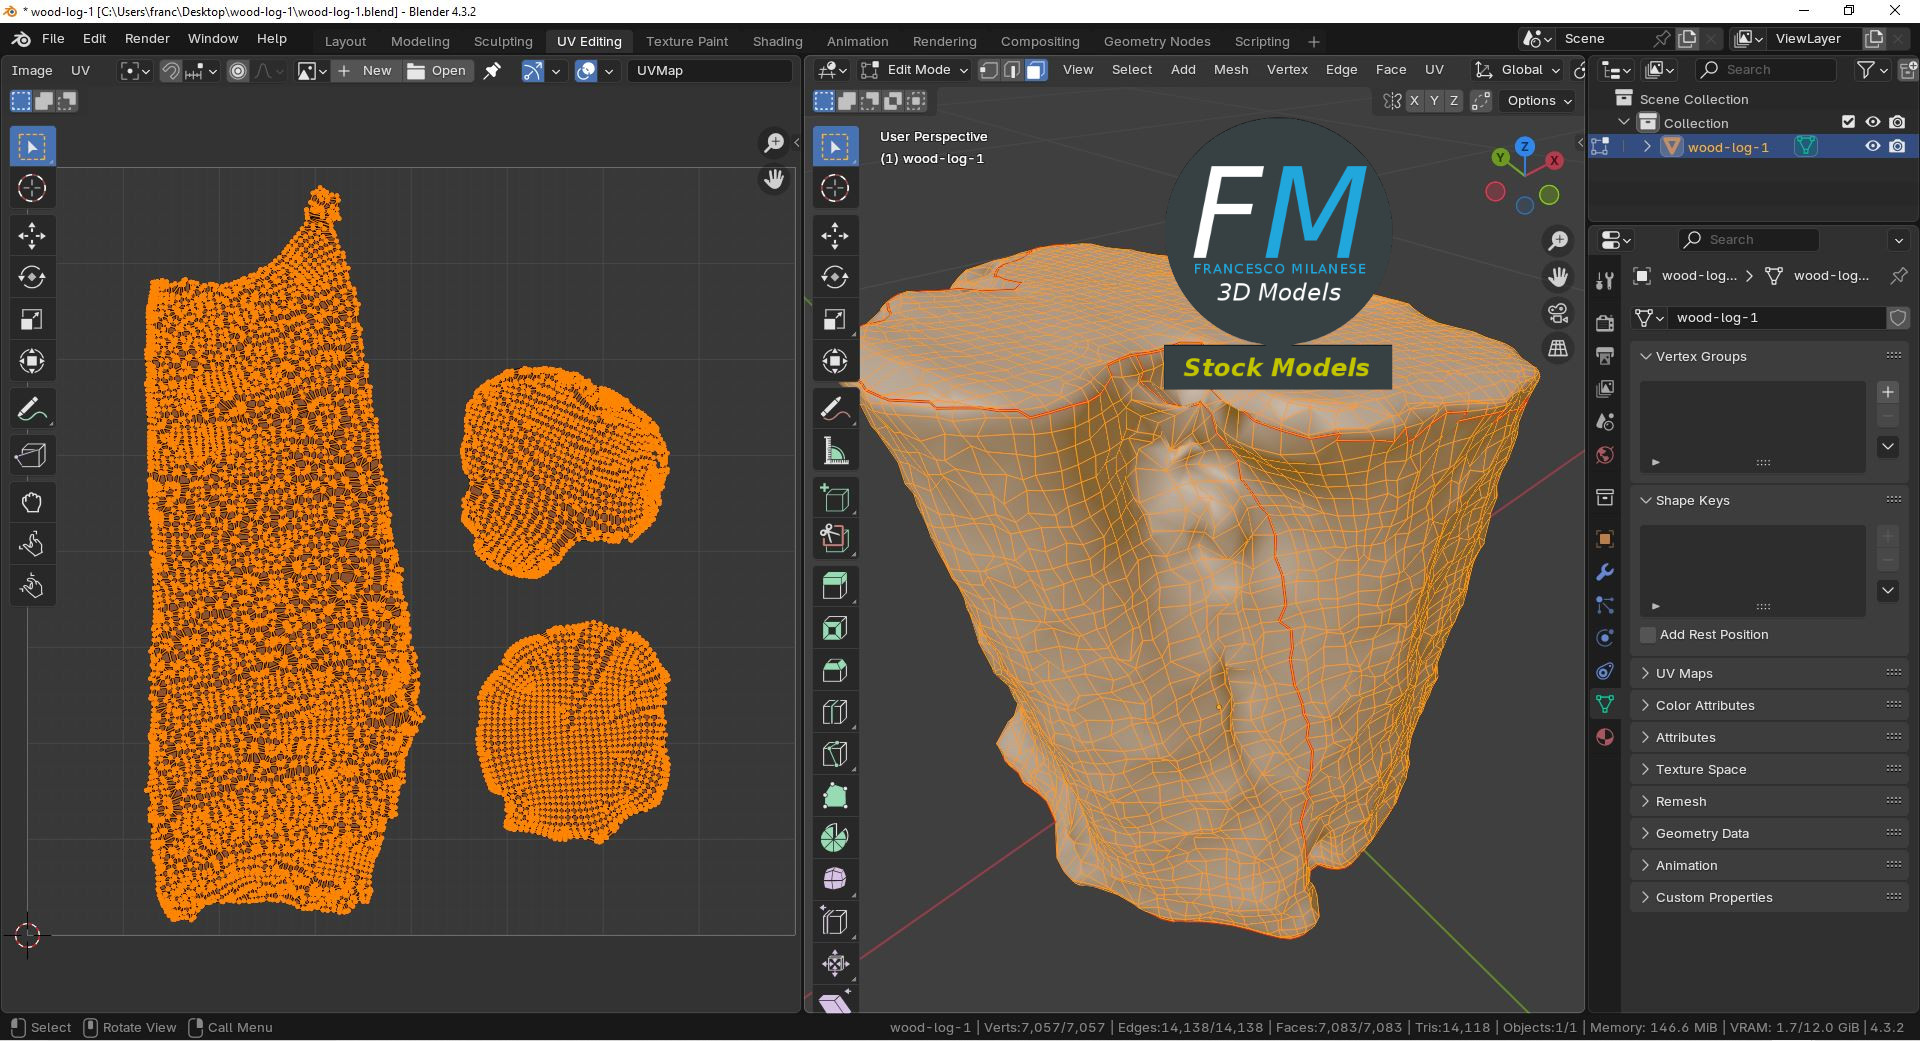
Task: Toggle Collection exclude checkbox in outliner
Action: (x=1848, y=122)
